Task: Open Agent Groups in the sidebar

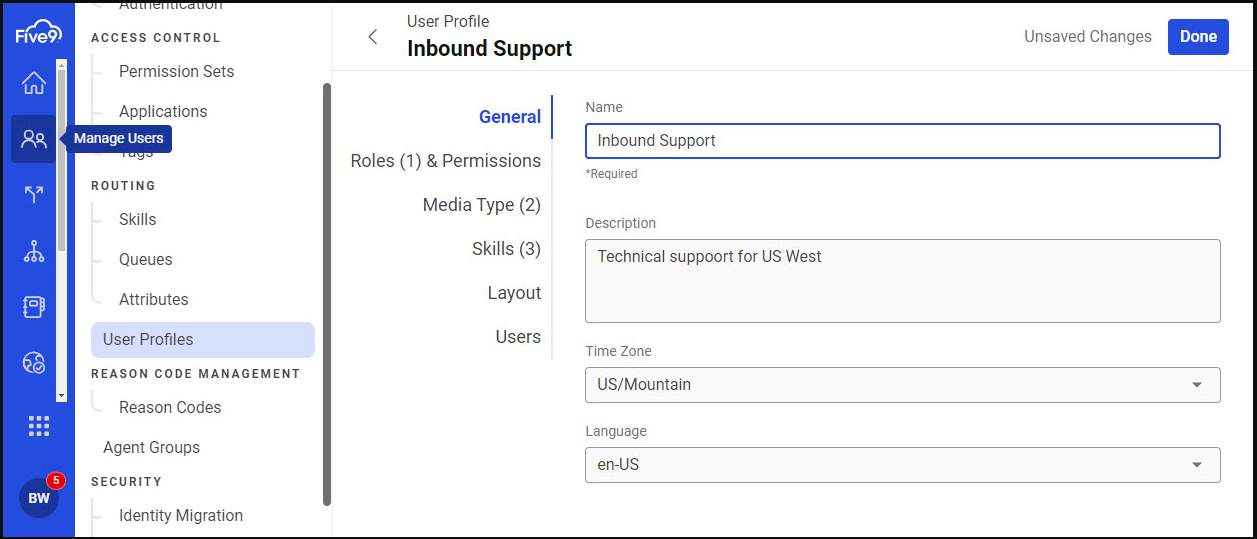Action: coord(151,448)
